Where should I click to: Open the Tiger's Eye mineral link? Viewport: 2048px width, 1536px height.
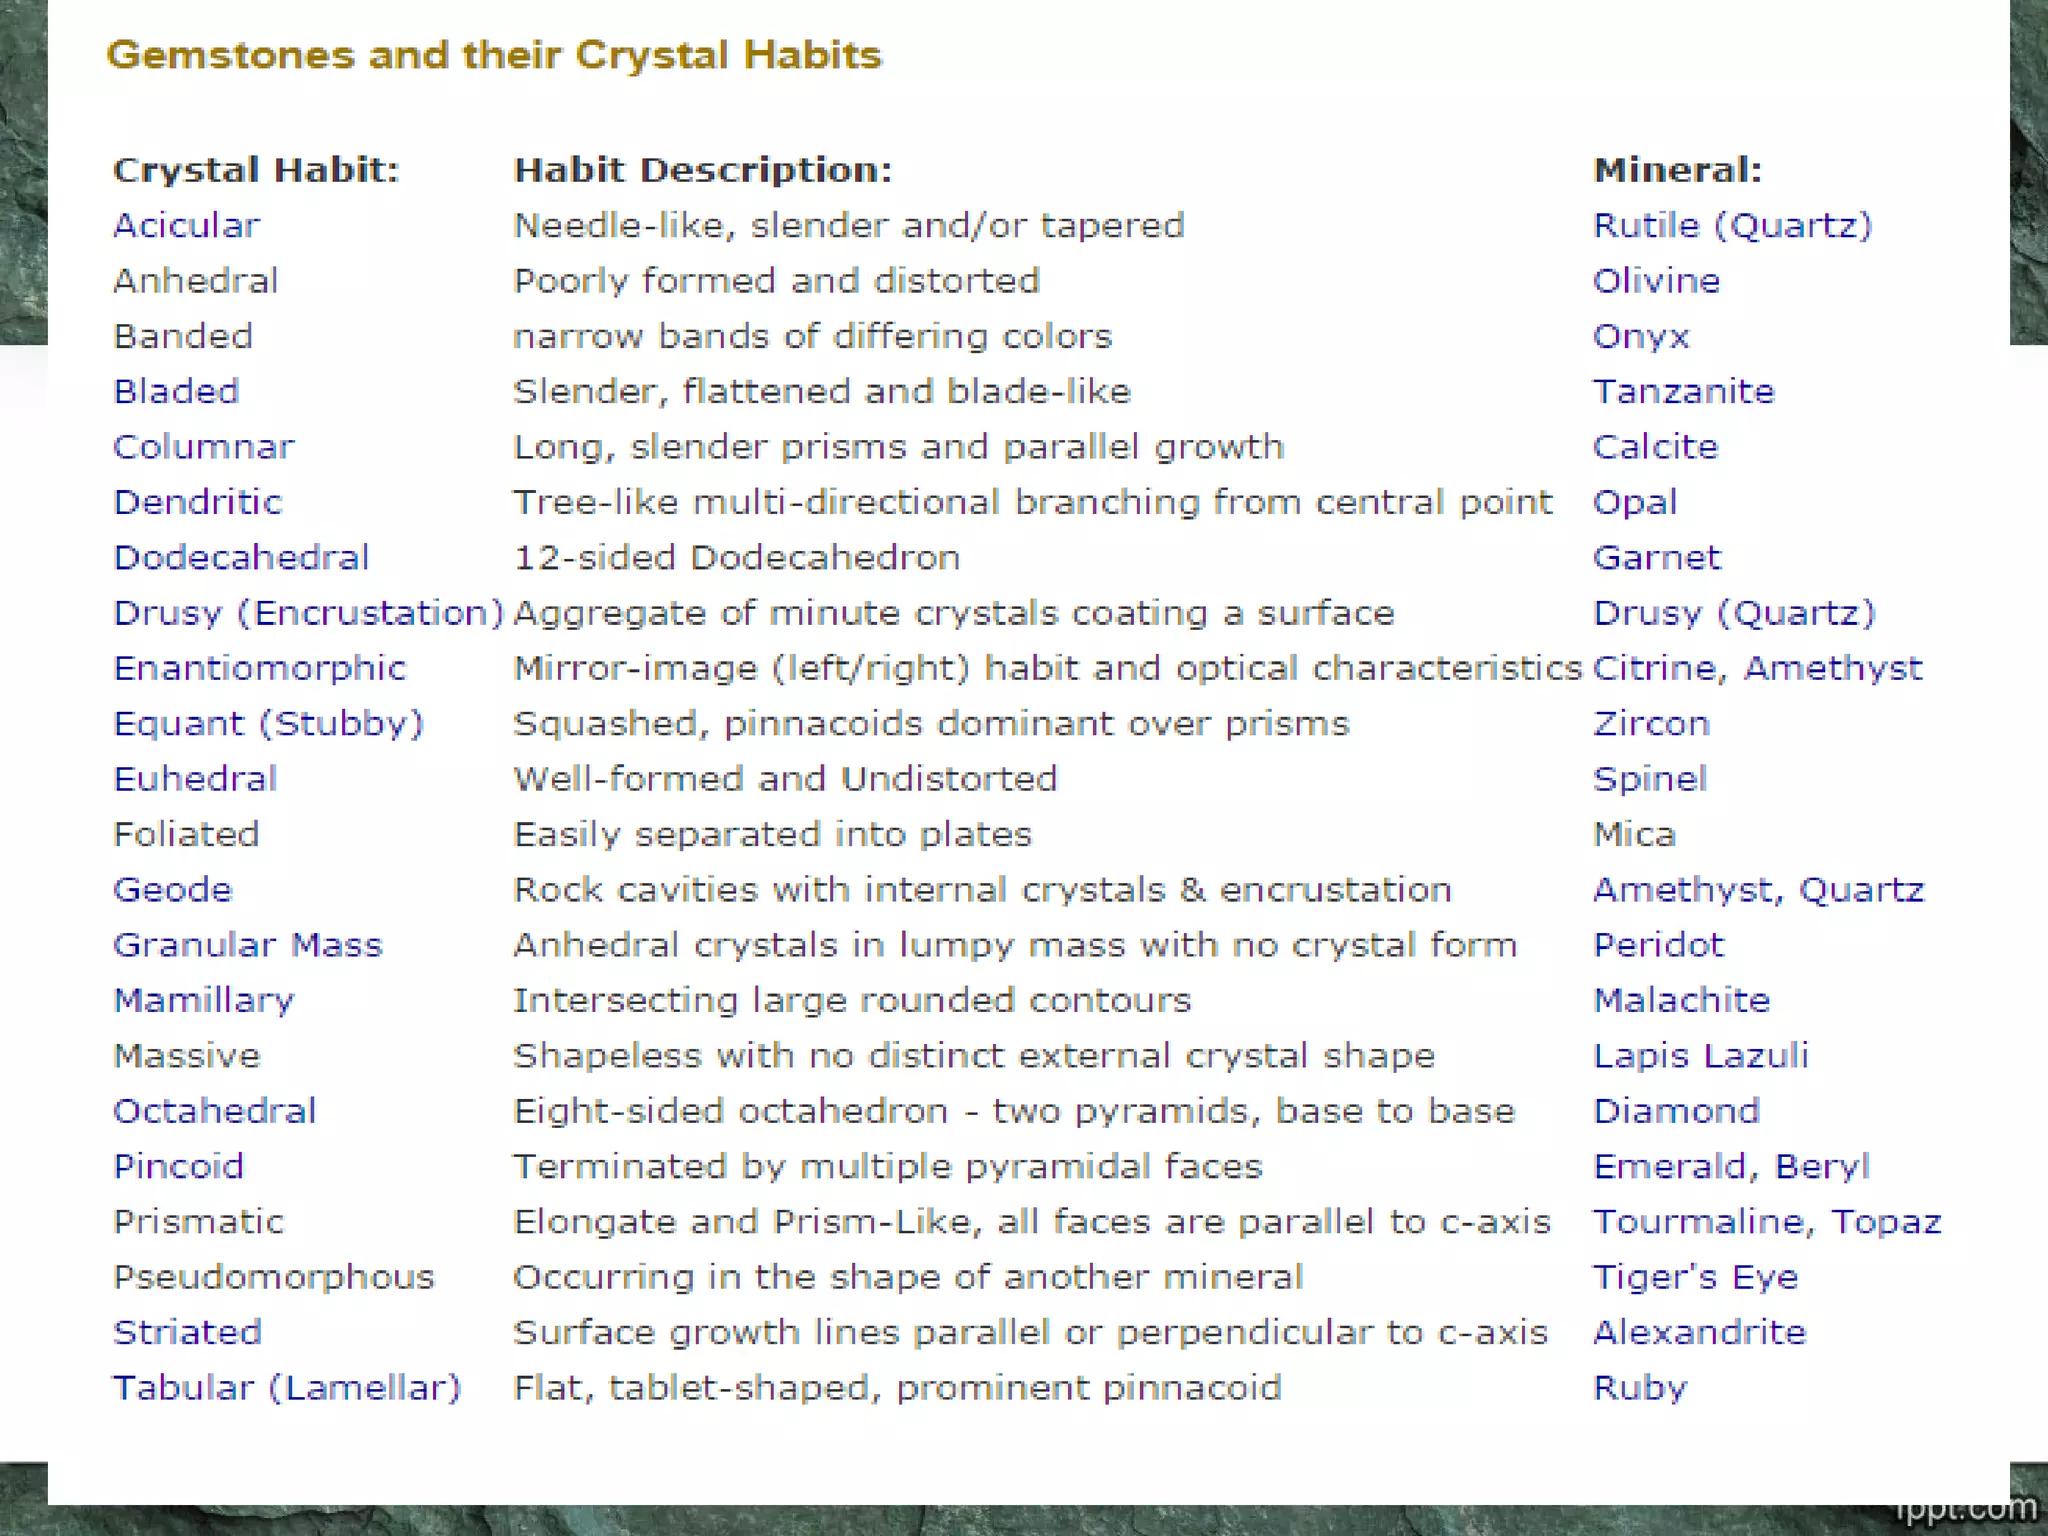(1695, 1277)
